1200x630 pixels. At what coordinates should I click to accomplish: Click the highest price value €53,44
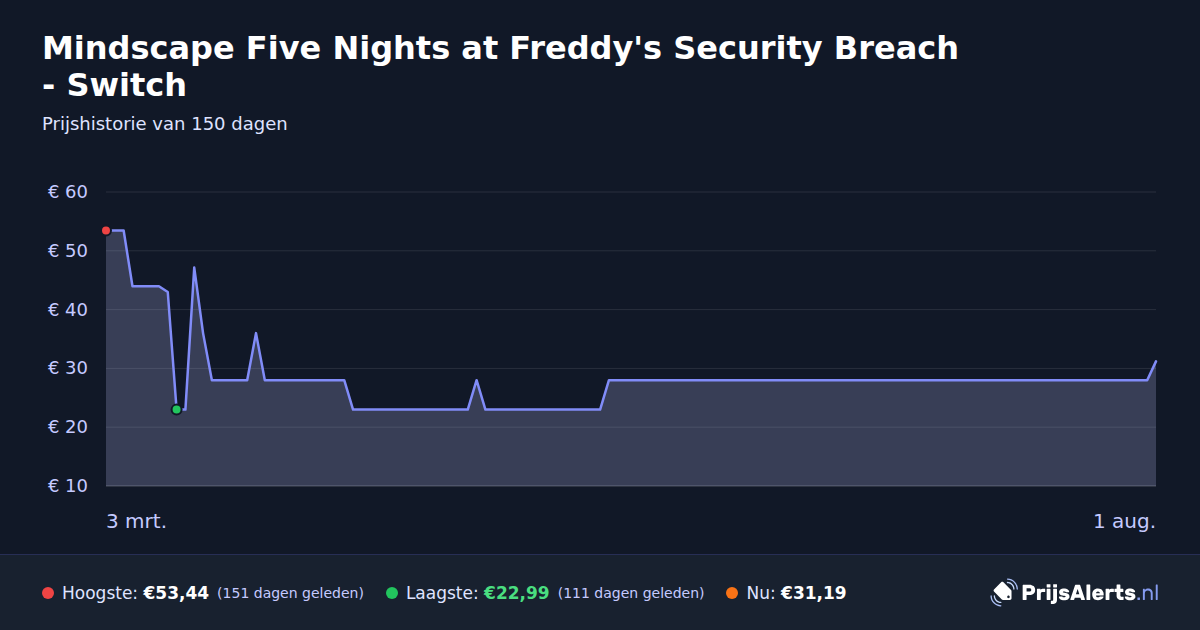click(176, 593)
